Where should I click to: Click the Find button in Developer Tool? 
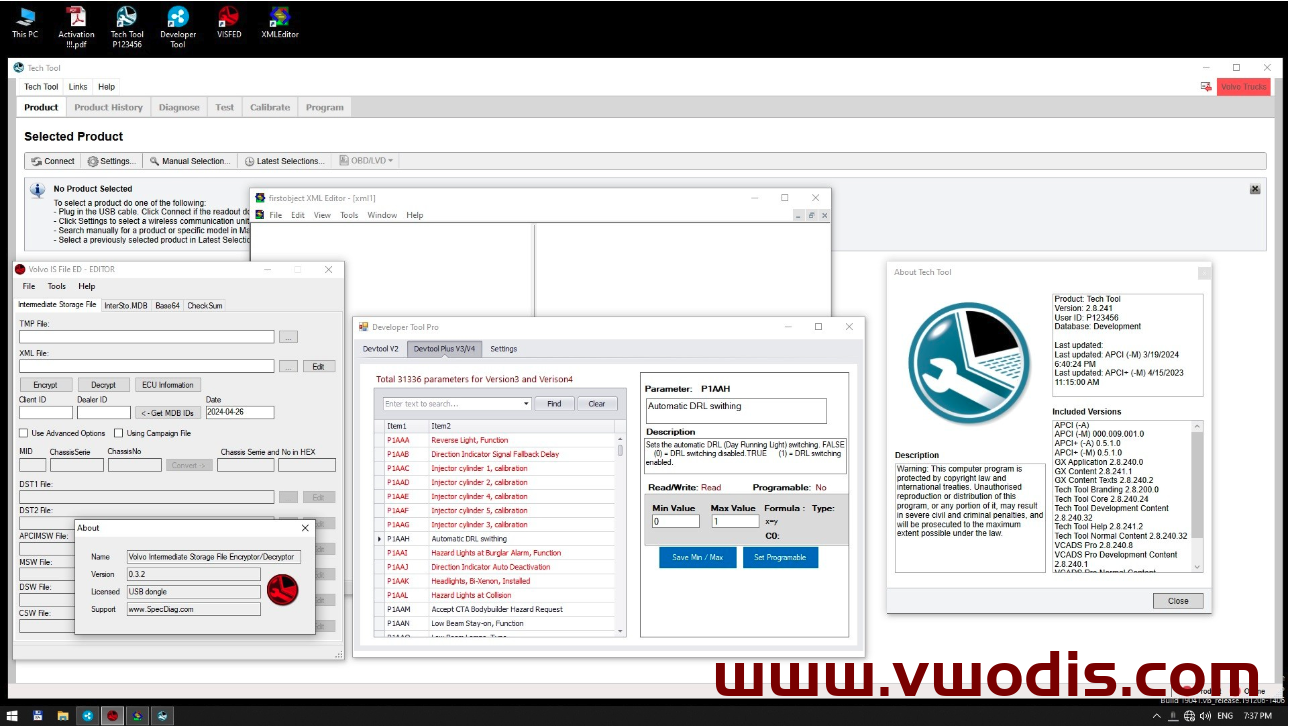pyautogui.click(x=554, y=404)
